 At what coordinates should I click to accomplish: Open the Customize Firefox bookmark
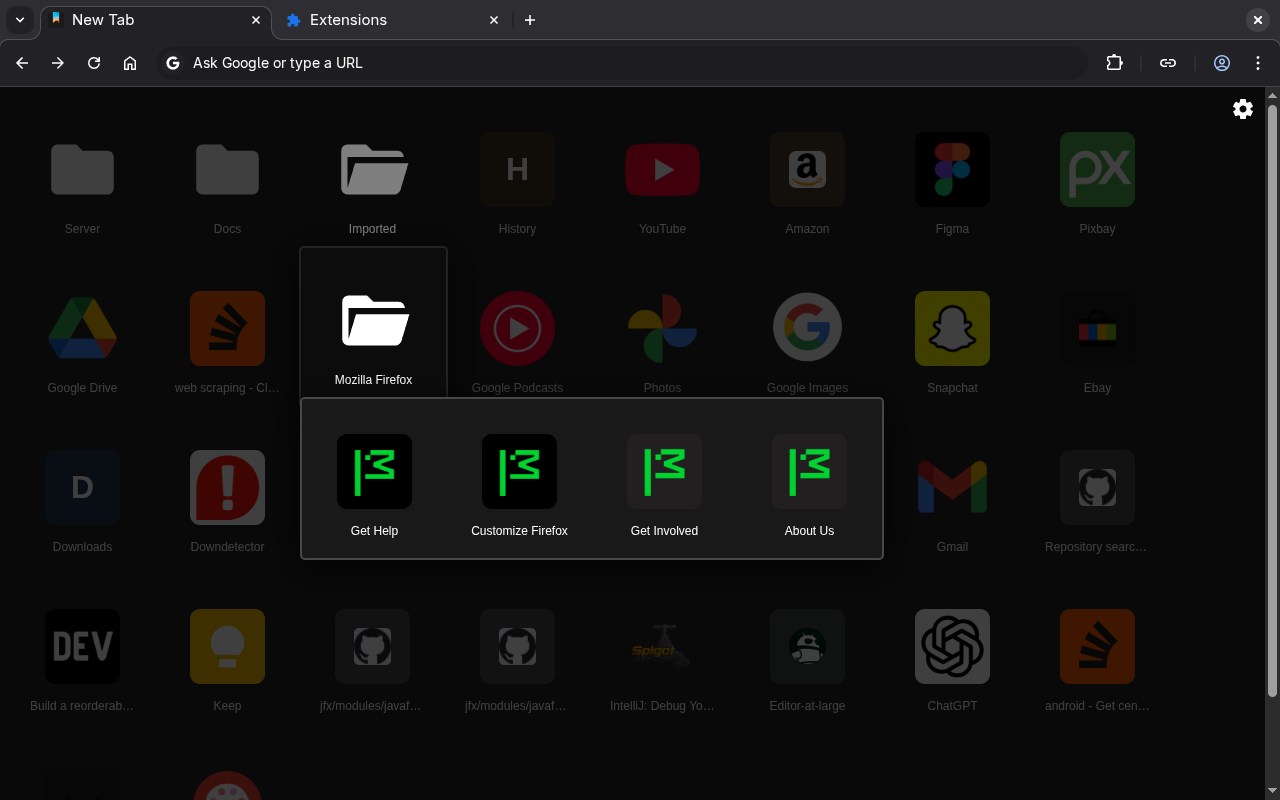pyautogui.click(x=519, y=485)
